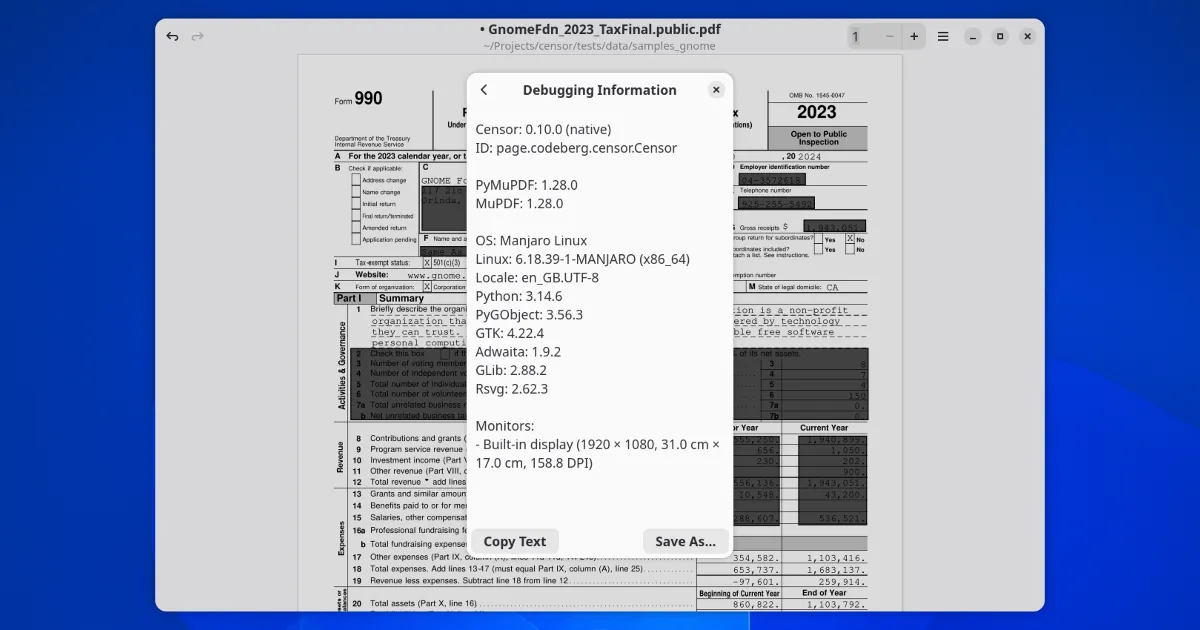Click the Debugging Information dialog title
This screenshot has height=630, width=1200.
599,90
